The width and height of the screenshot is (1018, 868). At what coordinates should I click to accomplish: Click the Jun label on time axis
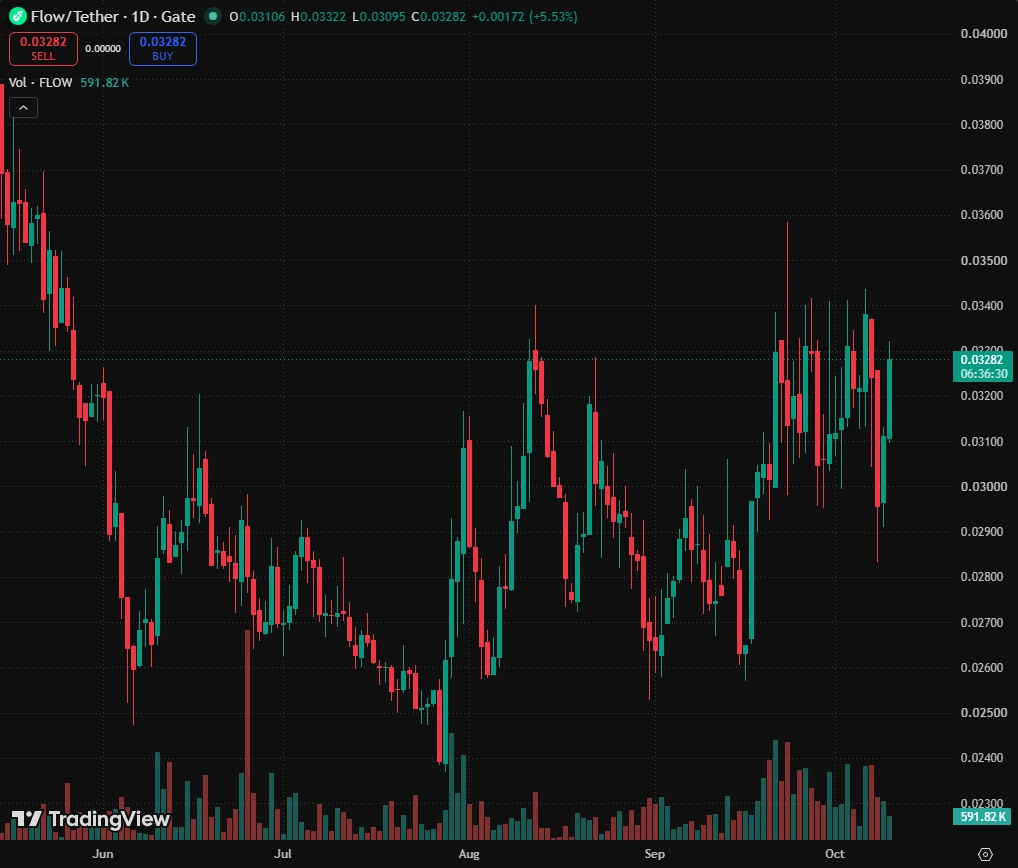tap(103, 854)
